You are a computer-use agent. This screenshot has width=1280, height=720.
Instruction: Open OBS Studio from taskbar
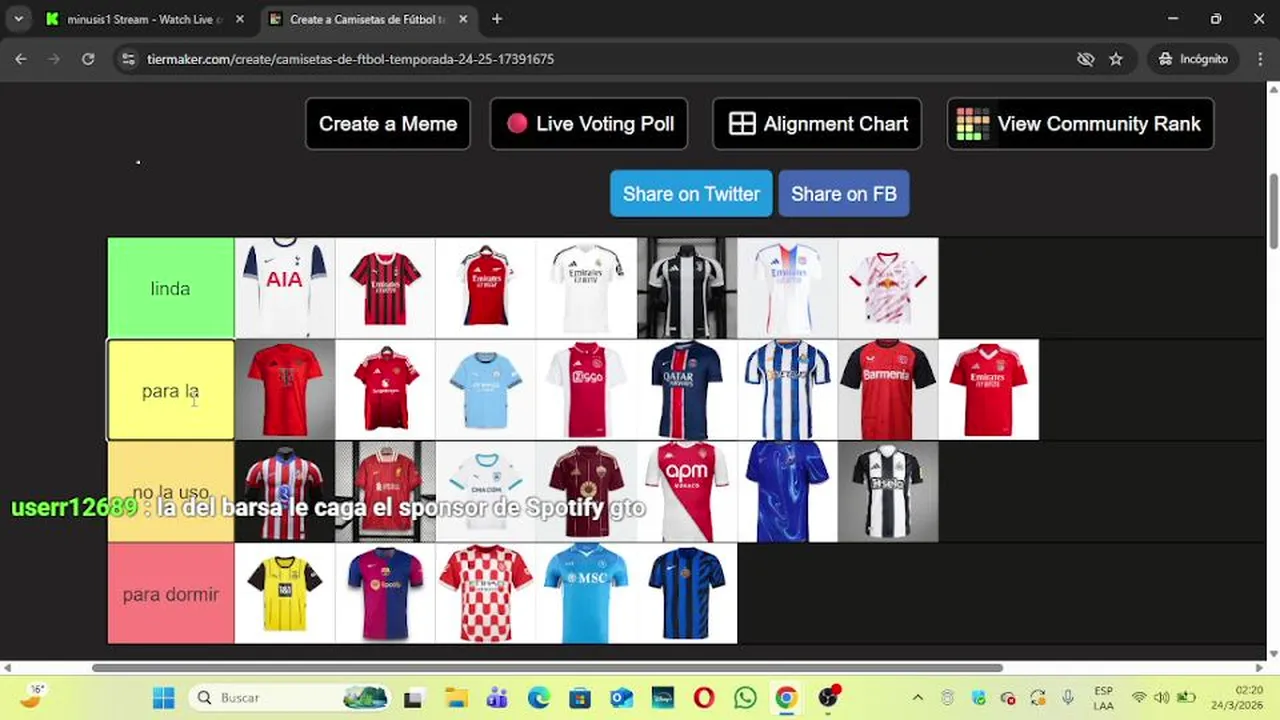click(828, 698)
